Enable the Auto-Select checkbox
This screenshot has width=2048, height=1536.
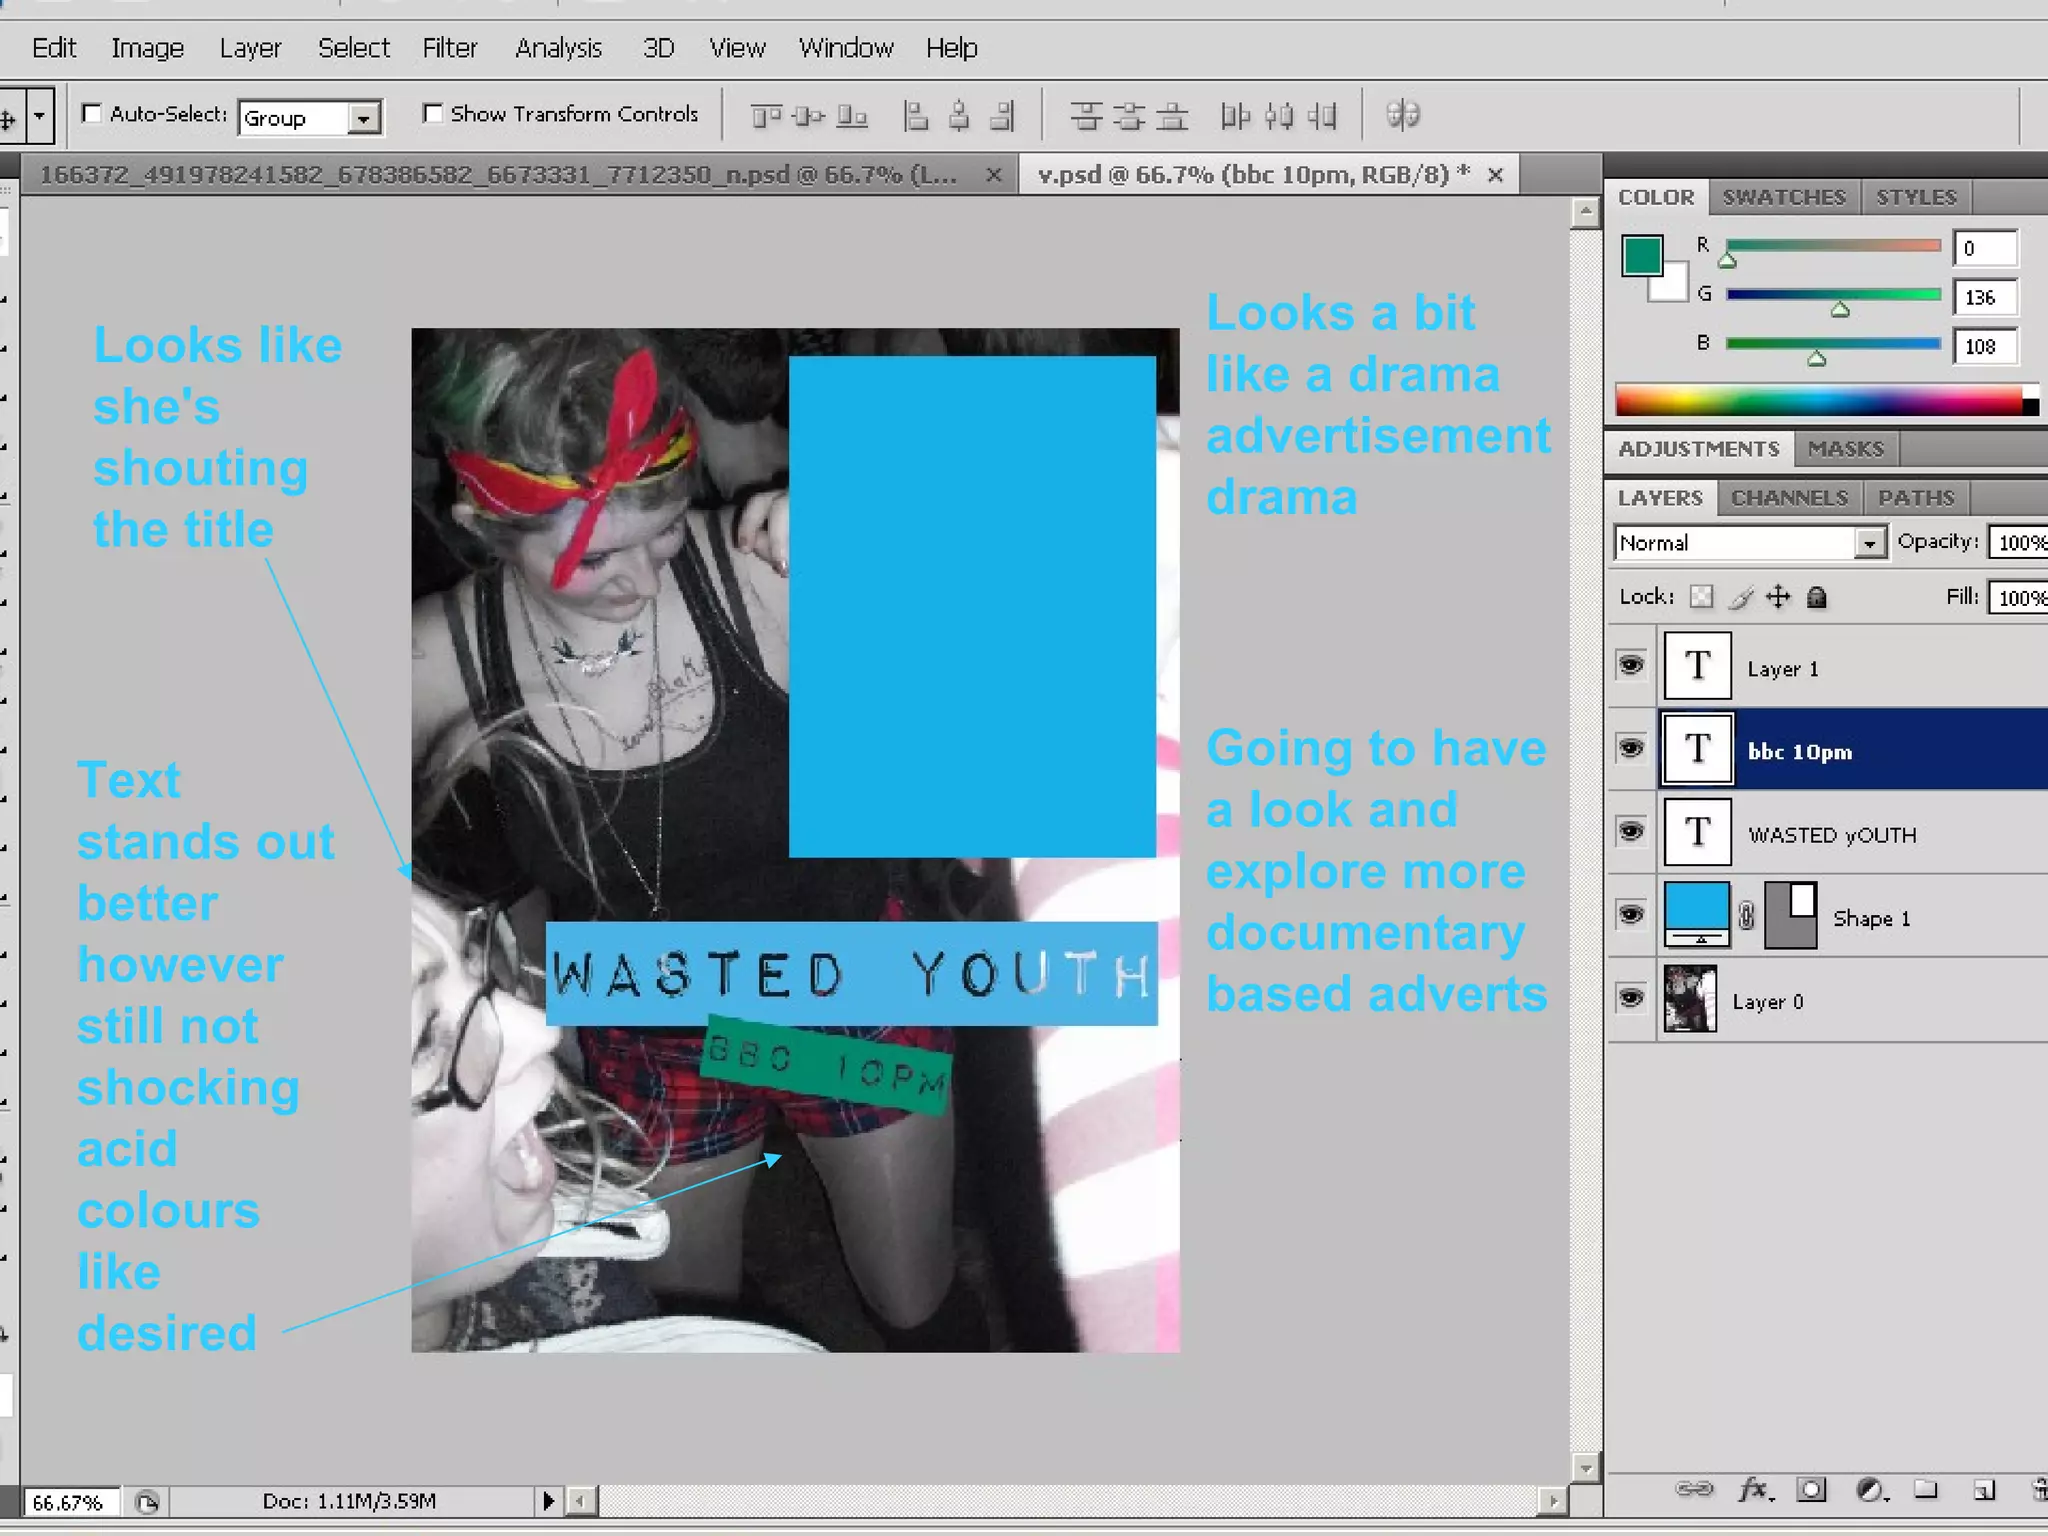(x=92, y=114)
